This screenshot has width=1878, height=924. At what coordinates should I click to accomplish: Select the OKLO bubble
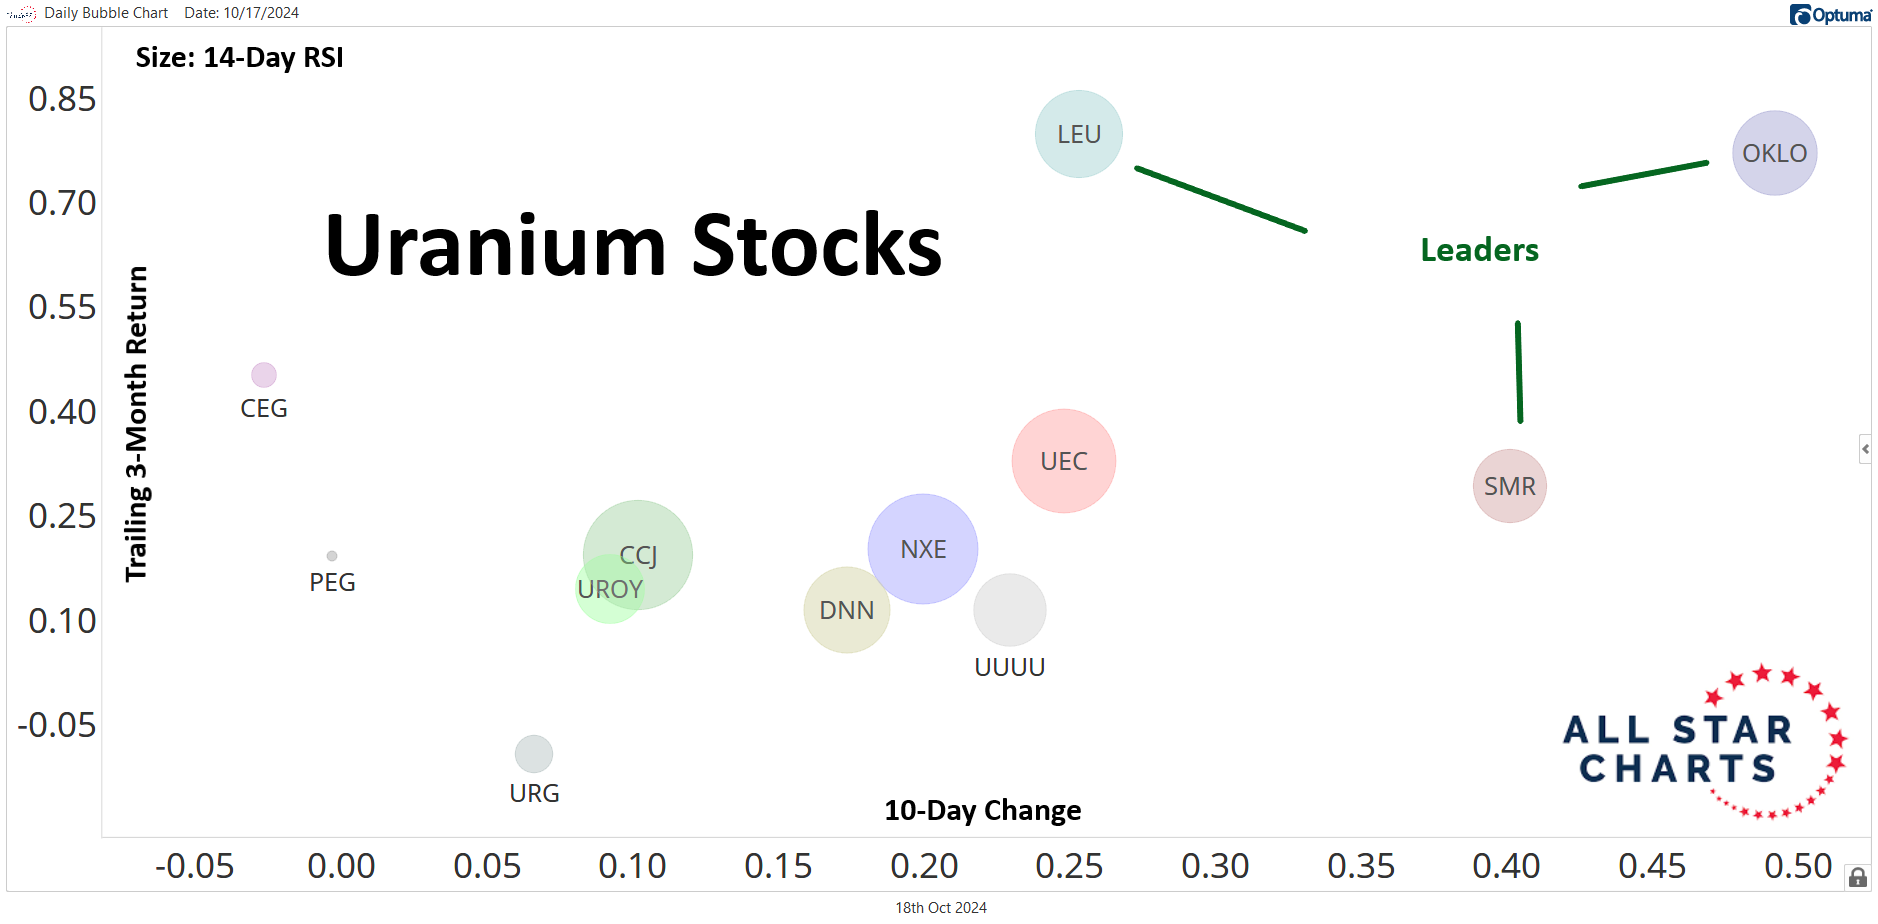tap(1774, 153)
